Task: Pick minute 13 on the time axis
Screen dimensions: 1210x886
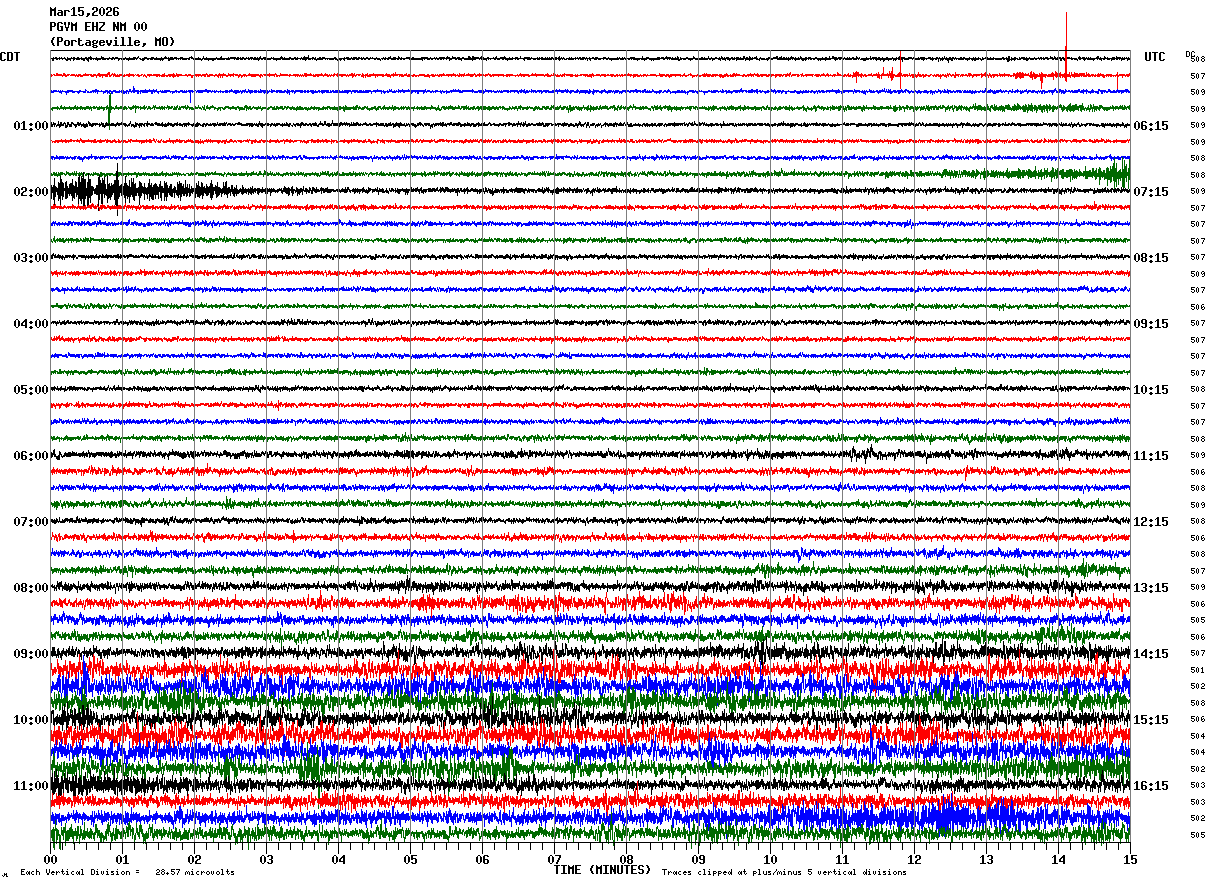Action: 987,859
